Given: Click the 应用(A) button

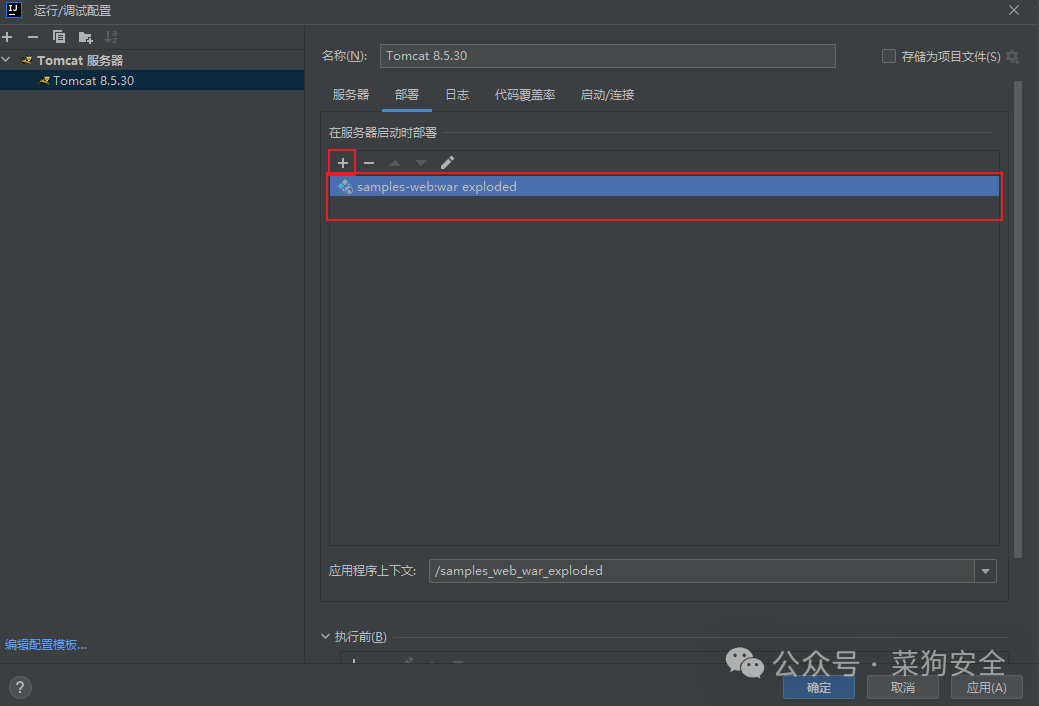Looking at the screenshot, I should [986, 687].
